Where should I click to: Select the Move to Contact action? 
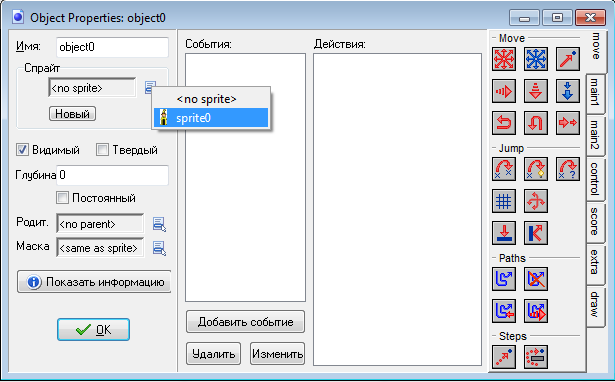pyautogui.click(x=504, y=233)
